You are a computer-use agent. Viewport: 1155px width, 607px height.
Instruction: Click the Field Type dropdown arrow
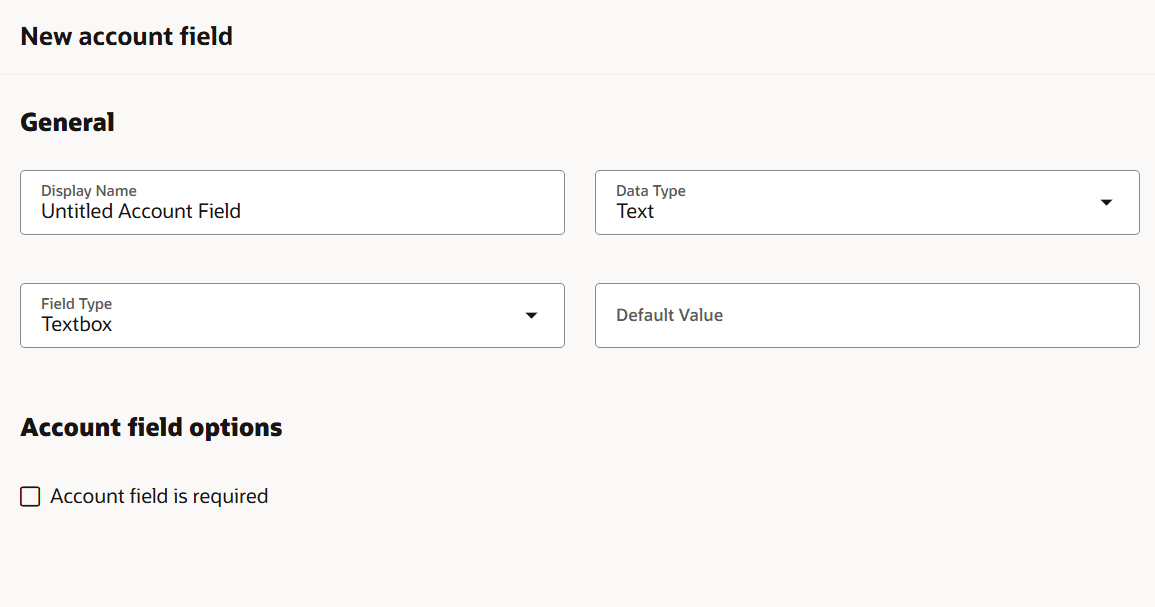[531, 316]
